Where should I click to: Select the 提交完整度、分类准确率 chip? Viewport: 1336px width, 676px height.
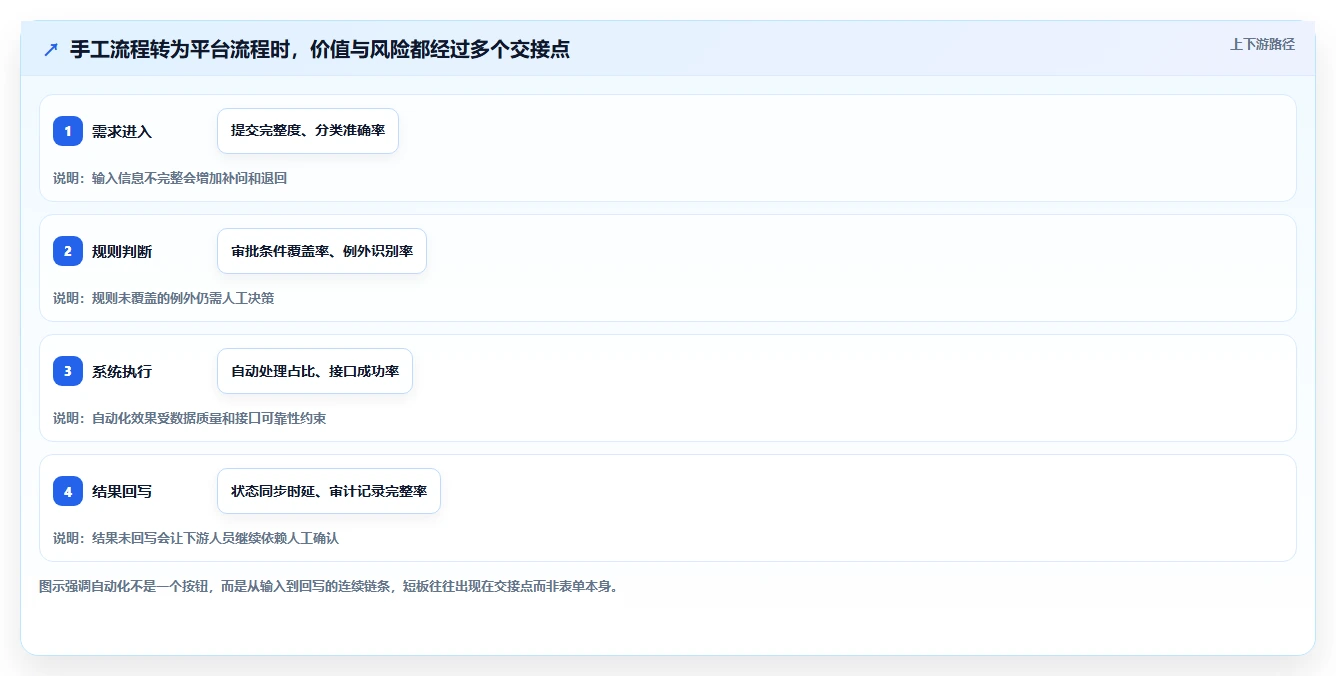pyautogui.click(x=308, y=131)
